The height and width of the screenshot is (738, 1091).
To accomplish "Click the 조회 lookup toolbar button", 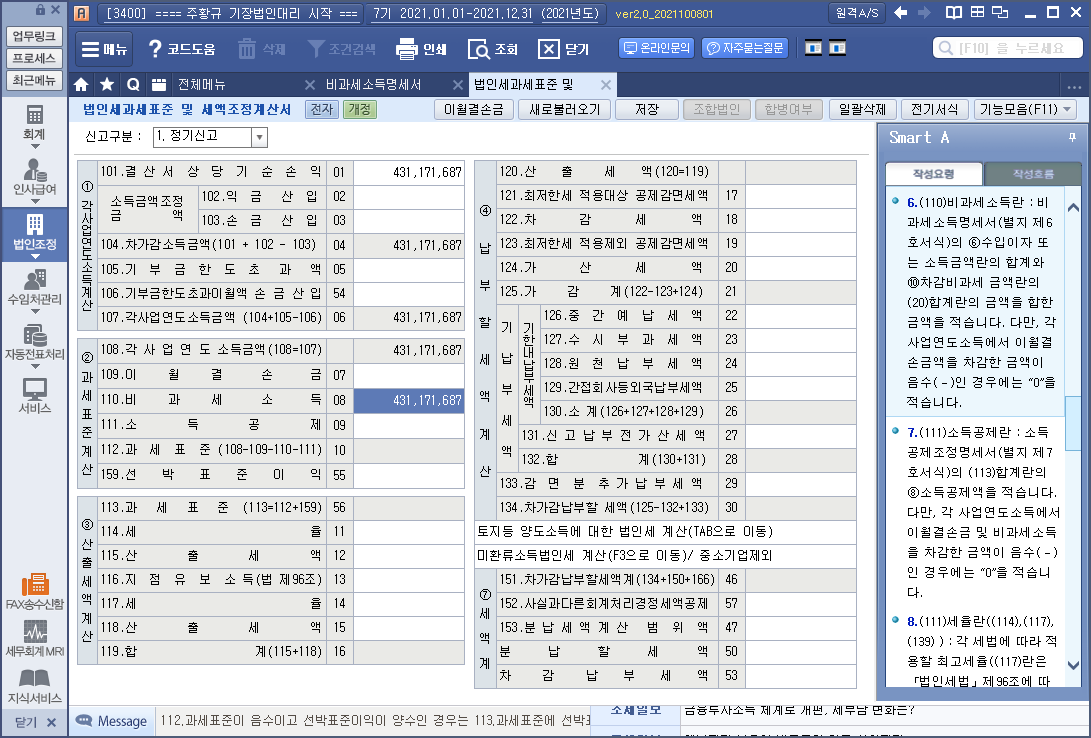I will (493, 49).
